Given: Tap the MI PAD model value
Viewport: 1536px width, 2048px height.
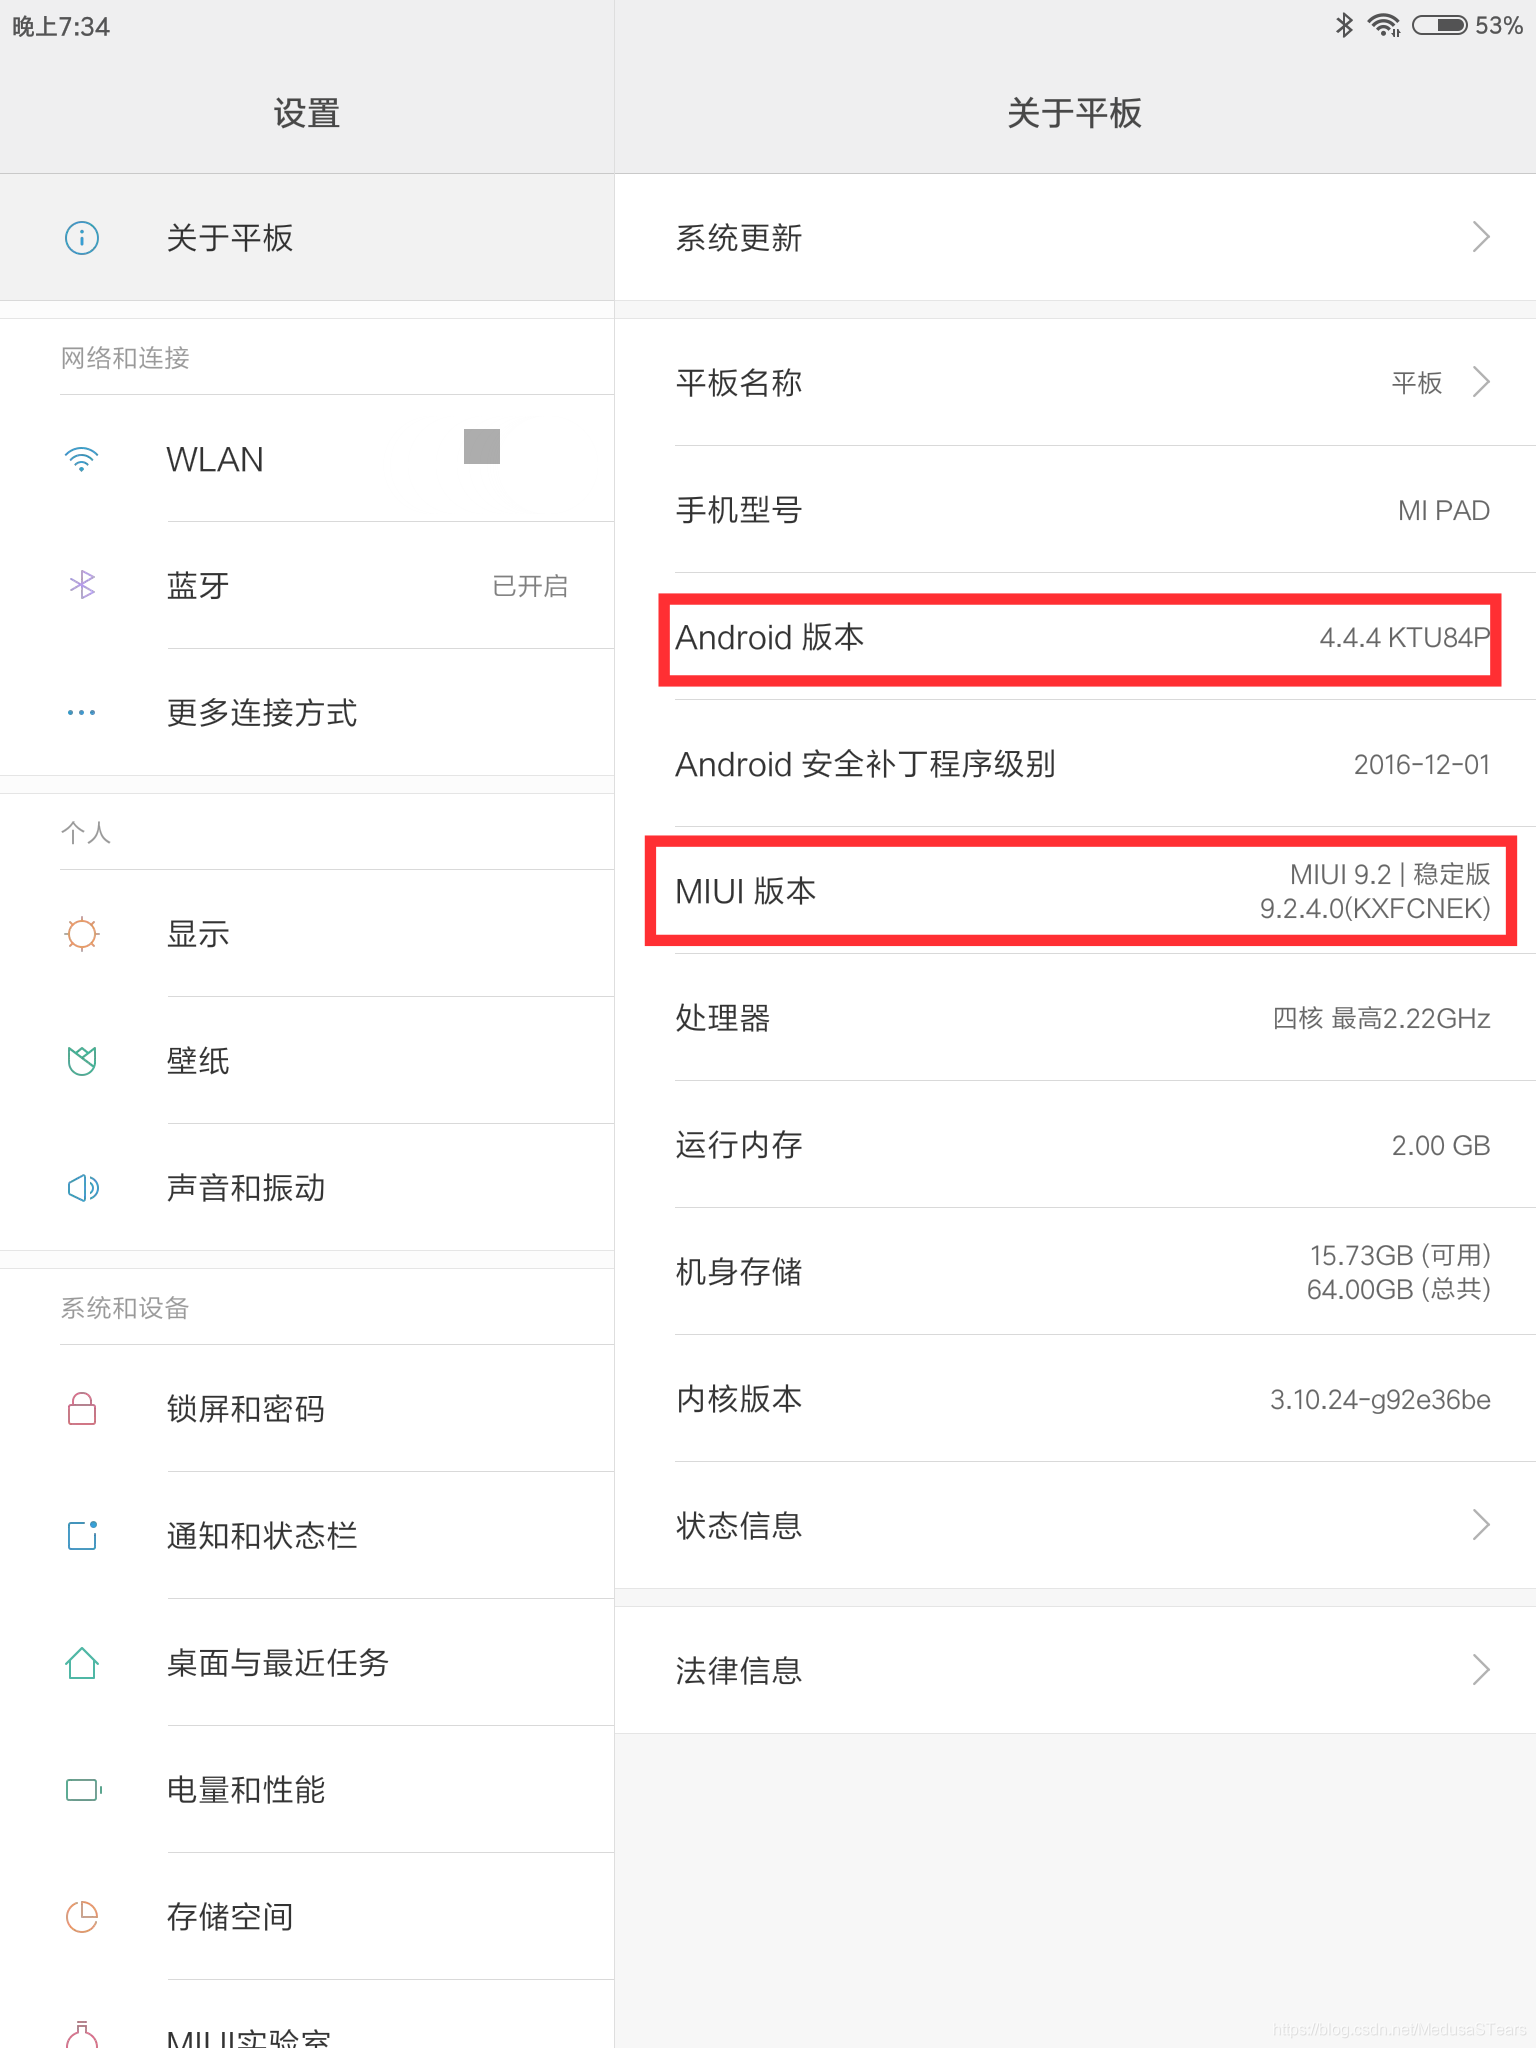Looking at the screenshot, I should point(1444,510).
